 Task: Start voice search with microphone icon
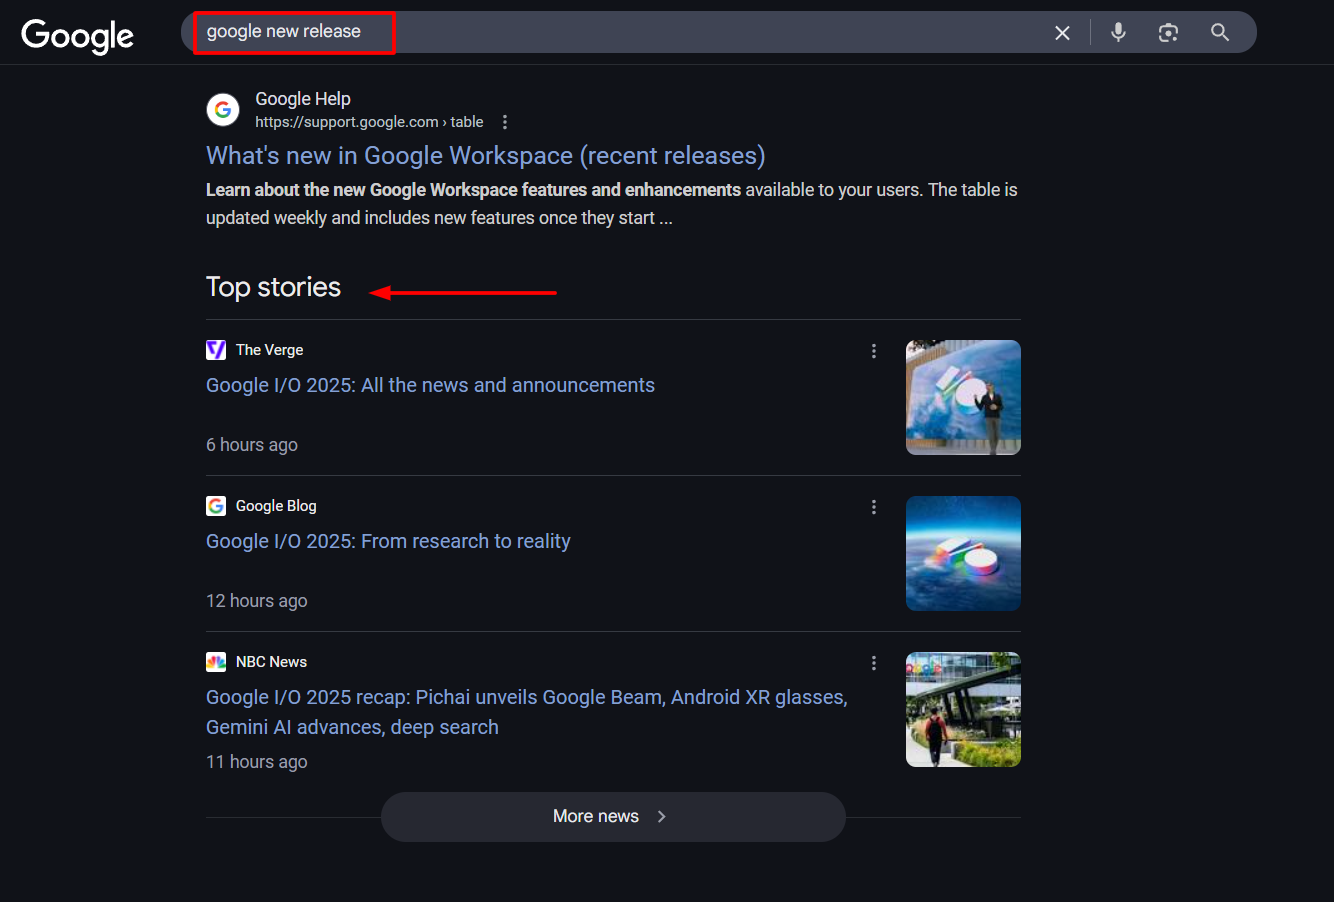tap(1118, 32)
